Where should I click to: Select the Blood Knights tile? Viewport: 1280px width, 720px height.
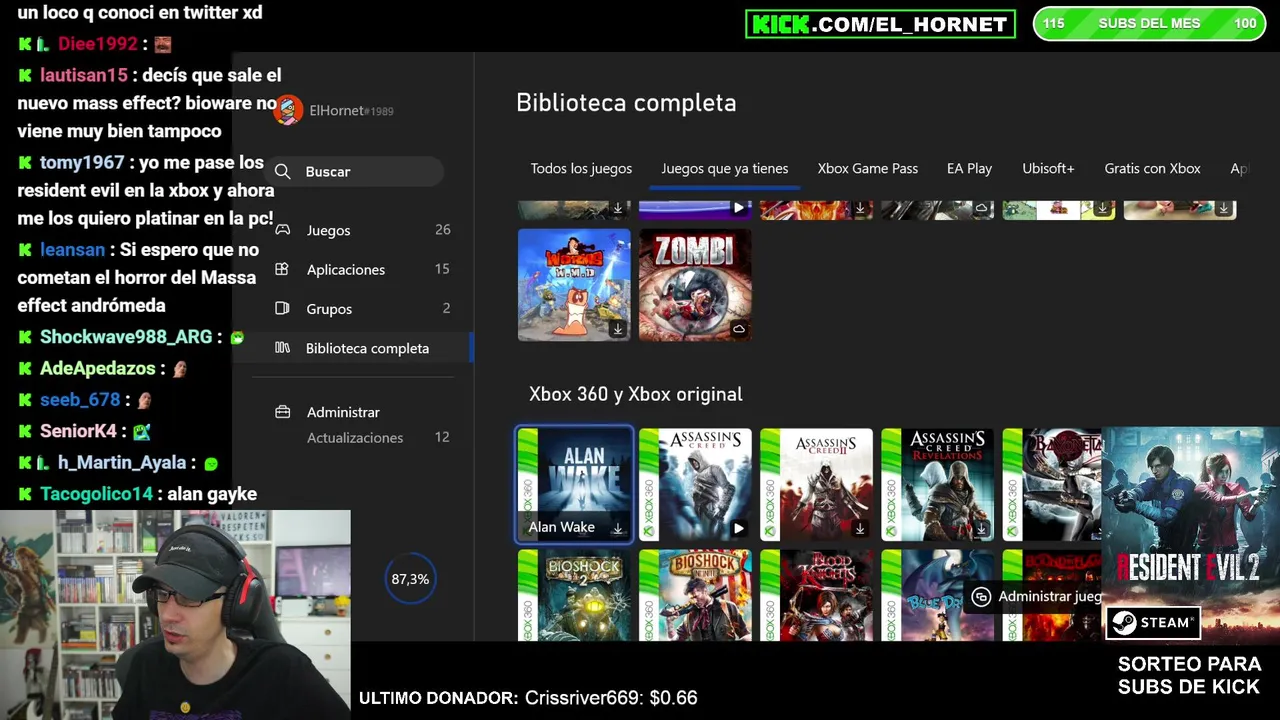click(816, 595)
